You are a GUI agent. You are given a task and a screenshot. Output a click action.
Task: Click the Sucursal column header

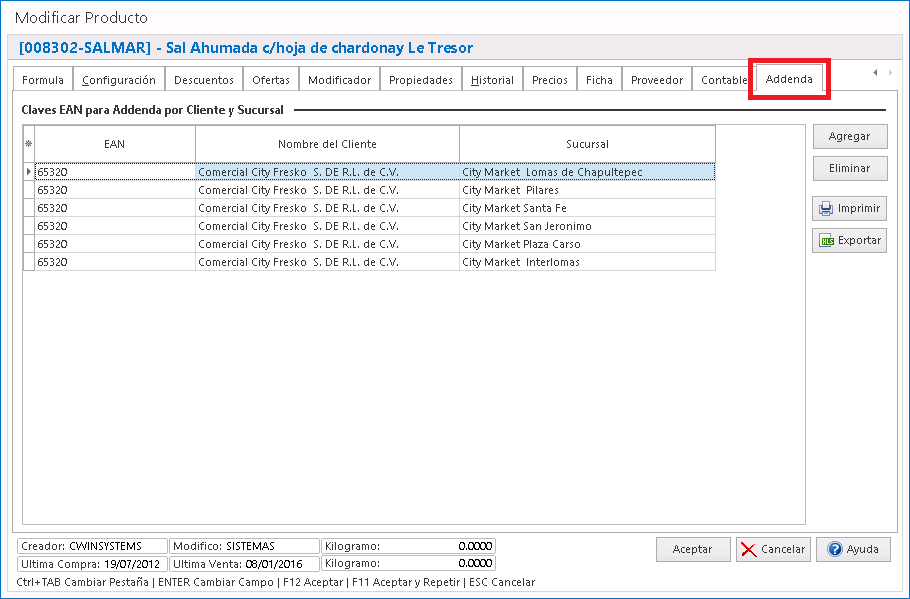click(x=586, y=143)
